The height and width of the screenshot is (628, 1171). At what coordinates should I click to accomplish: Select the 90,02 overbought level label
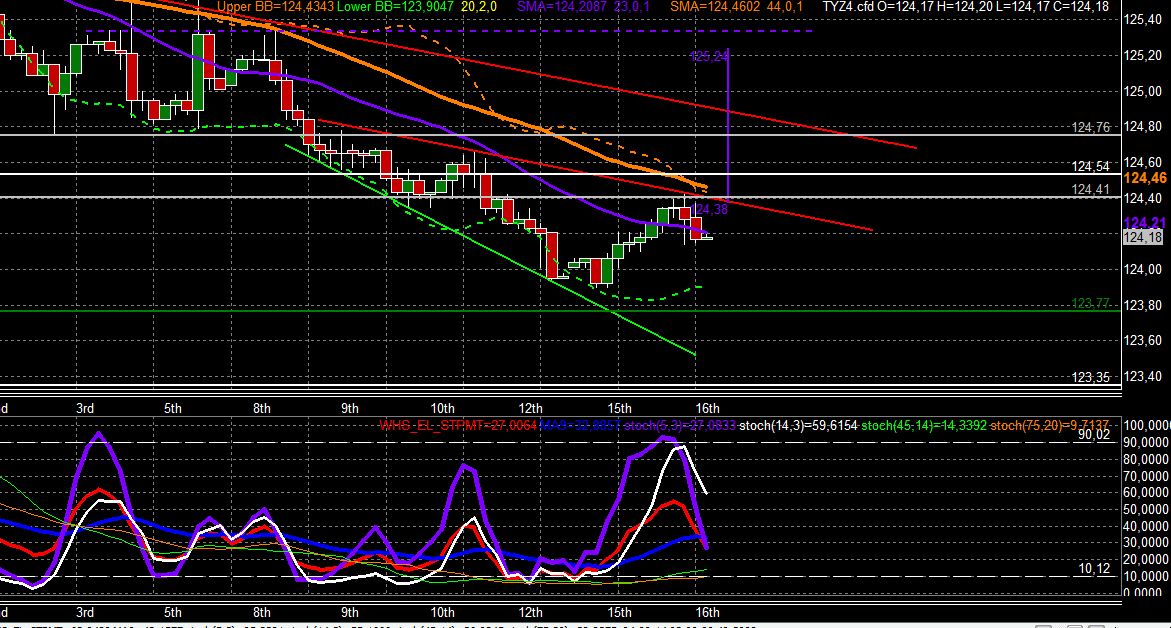(x=1094, y=435)
